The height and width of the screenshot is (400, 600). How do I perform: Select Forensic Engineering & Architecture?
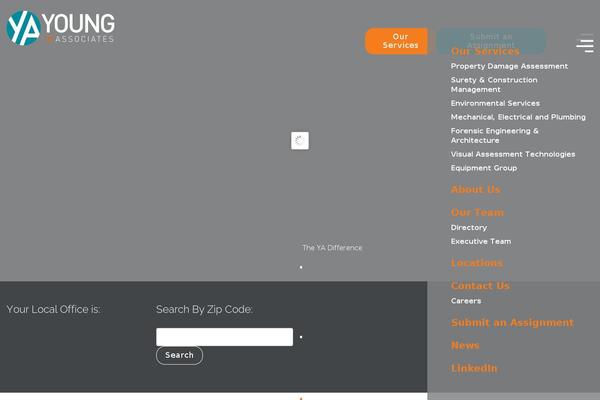tap(494, 136)
